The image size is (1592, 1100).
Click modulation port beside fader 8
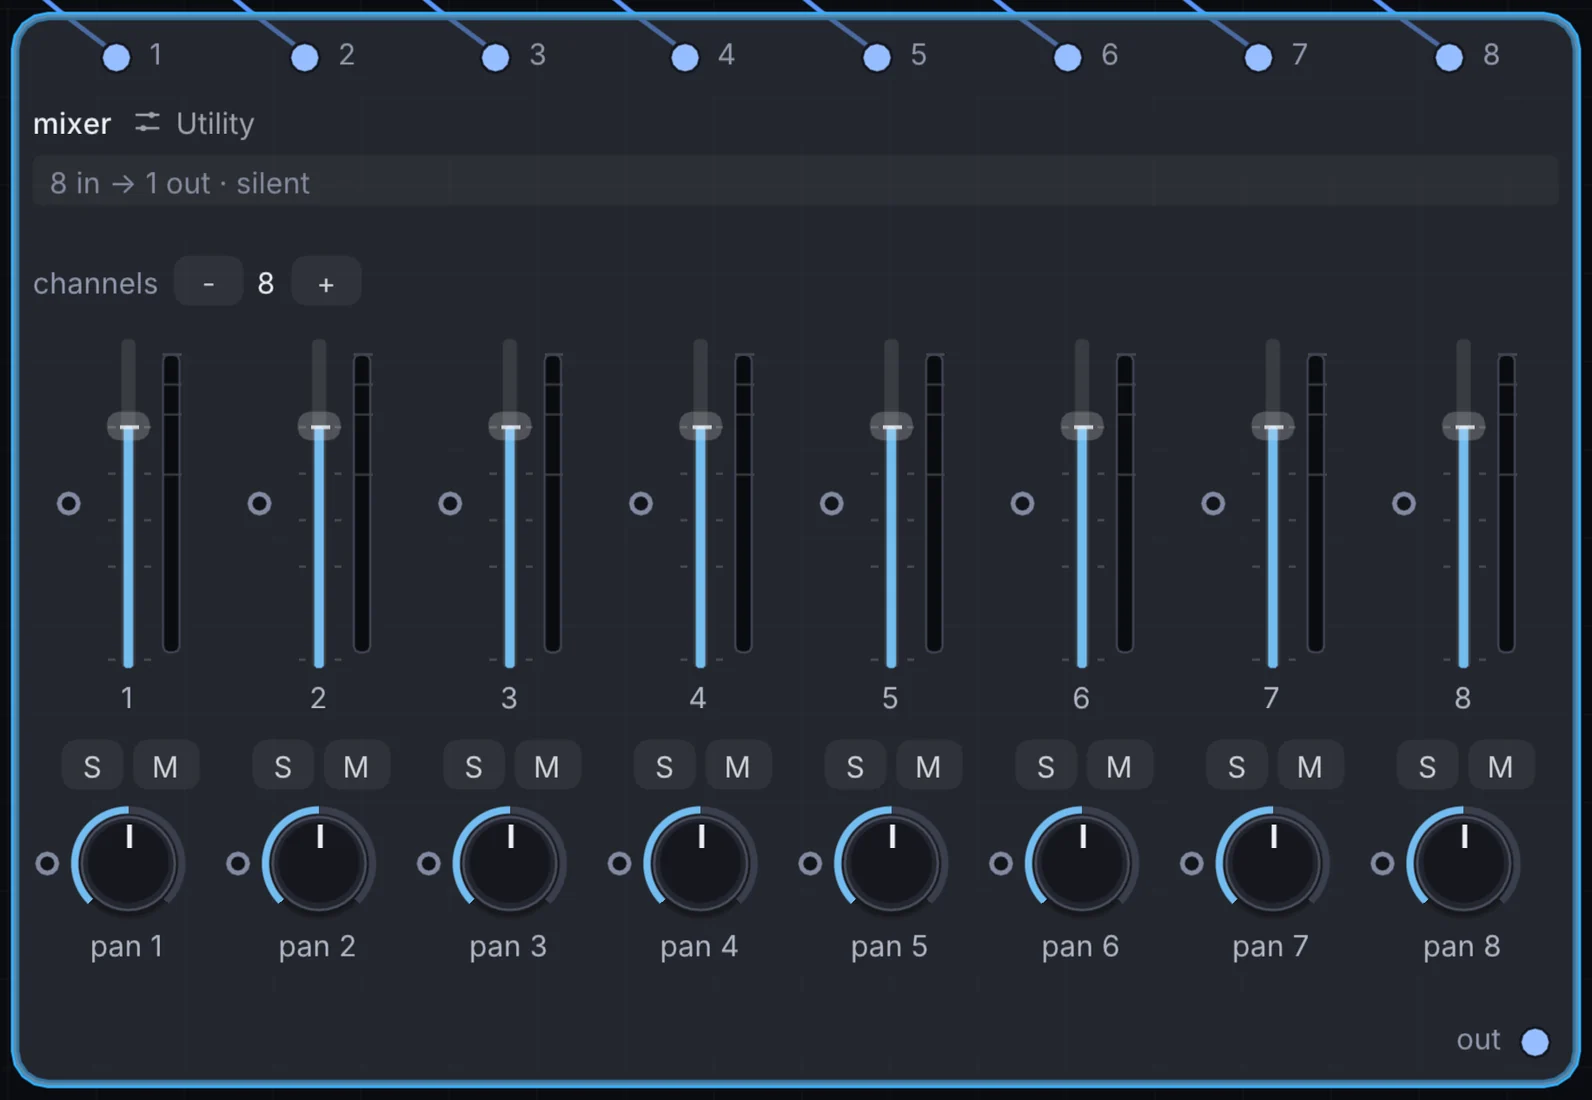pos(1404,503)
